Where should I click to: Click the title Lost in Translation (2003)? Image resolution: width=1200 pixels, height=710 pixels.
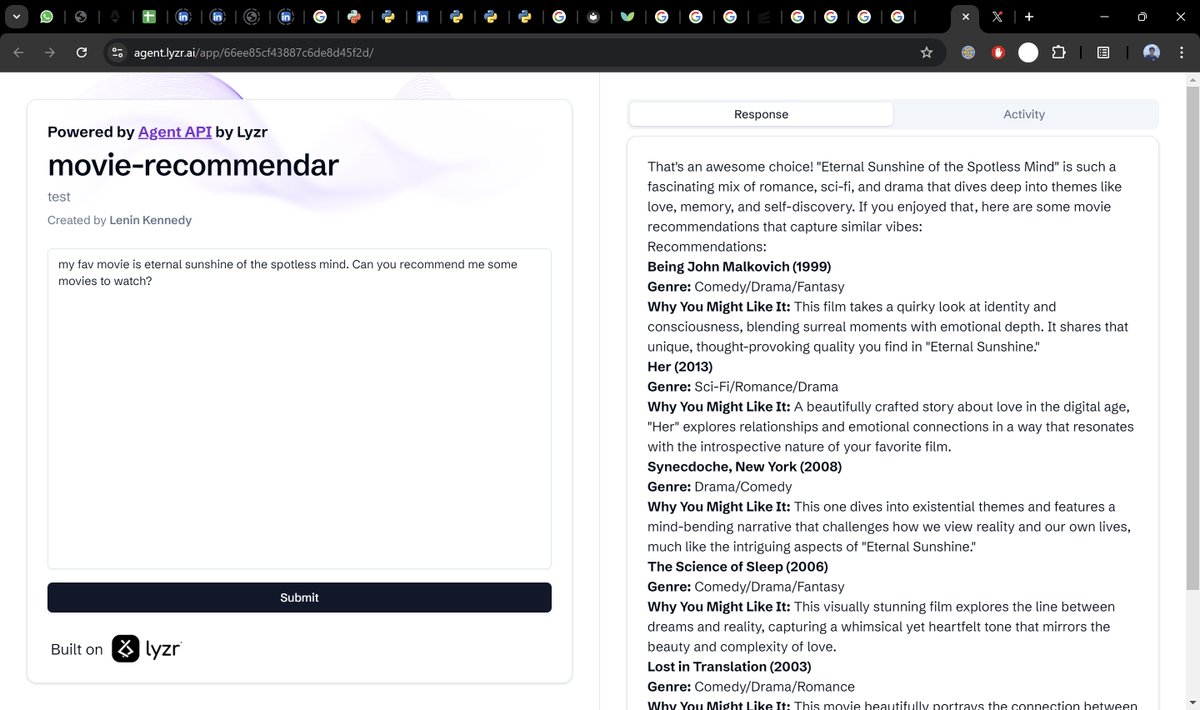[x=729, y=667]
